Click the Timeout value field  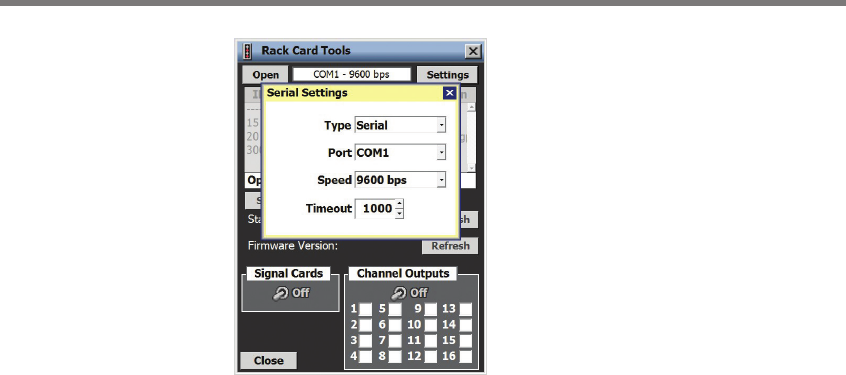pos(375,208)
